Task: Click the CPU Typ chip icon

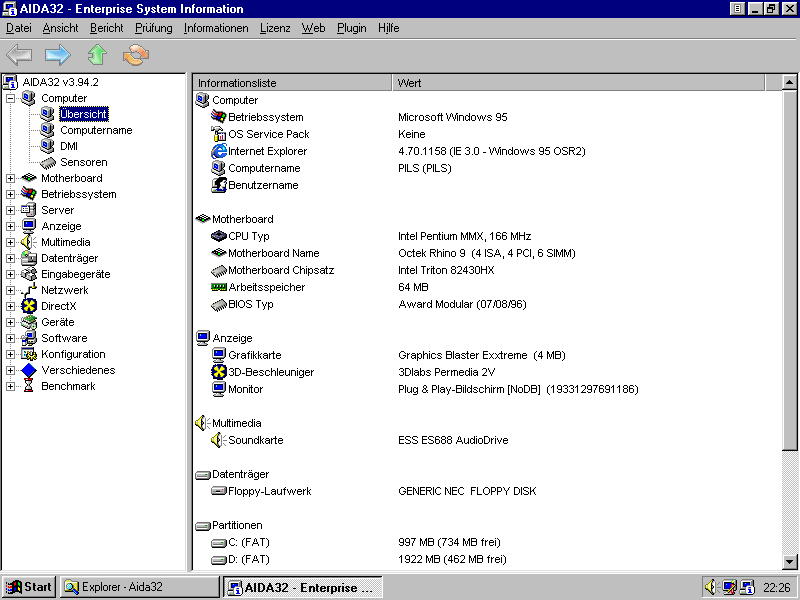Action: (x=219, y=236)
